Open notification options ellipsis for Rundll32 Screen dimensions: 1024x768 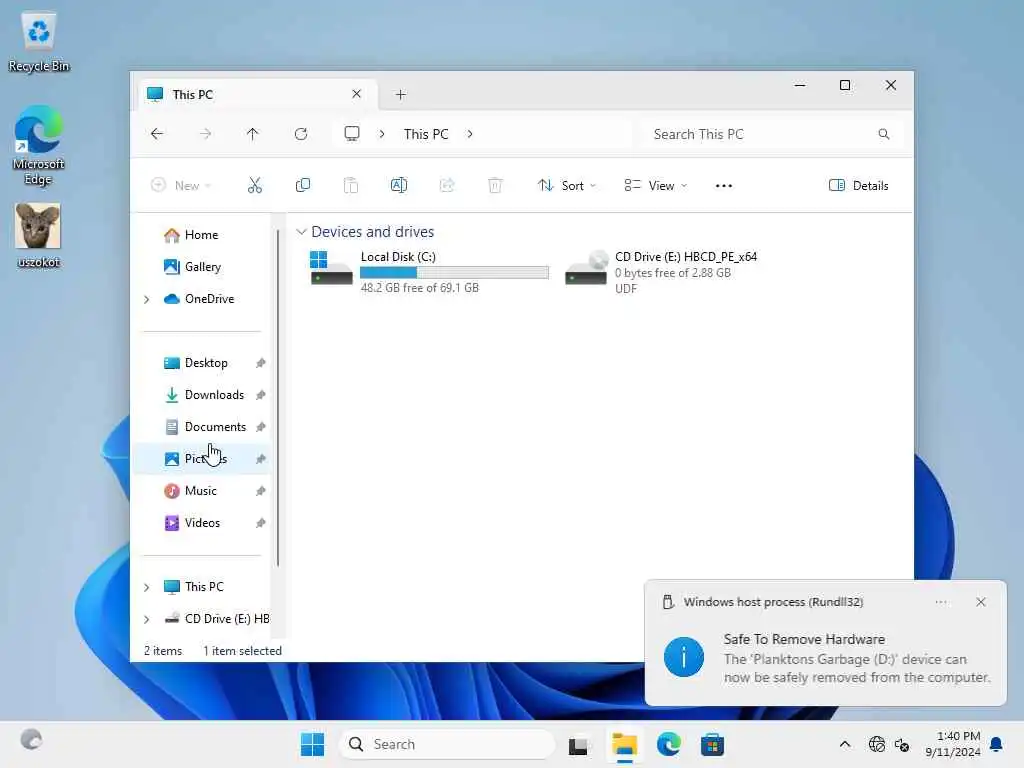click(x=941, y=602)
